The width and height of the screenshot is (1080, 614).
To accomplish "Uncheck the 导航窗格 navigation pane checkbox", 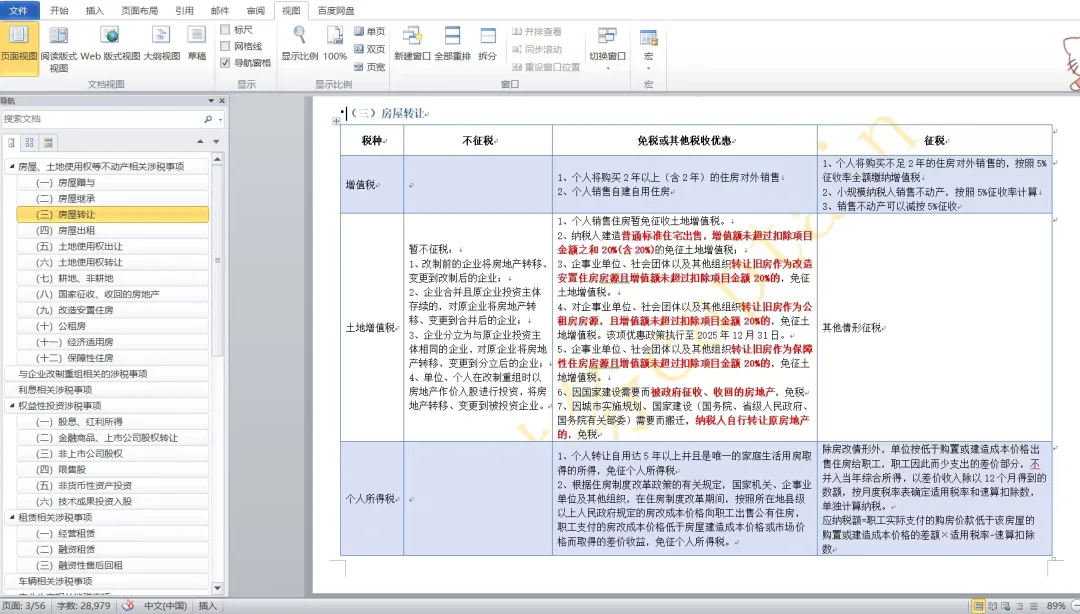I will tap(225, 62).
